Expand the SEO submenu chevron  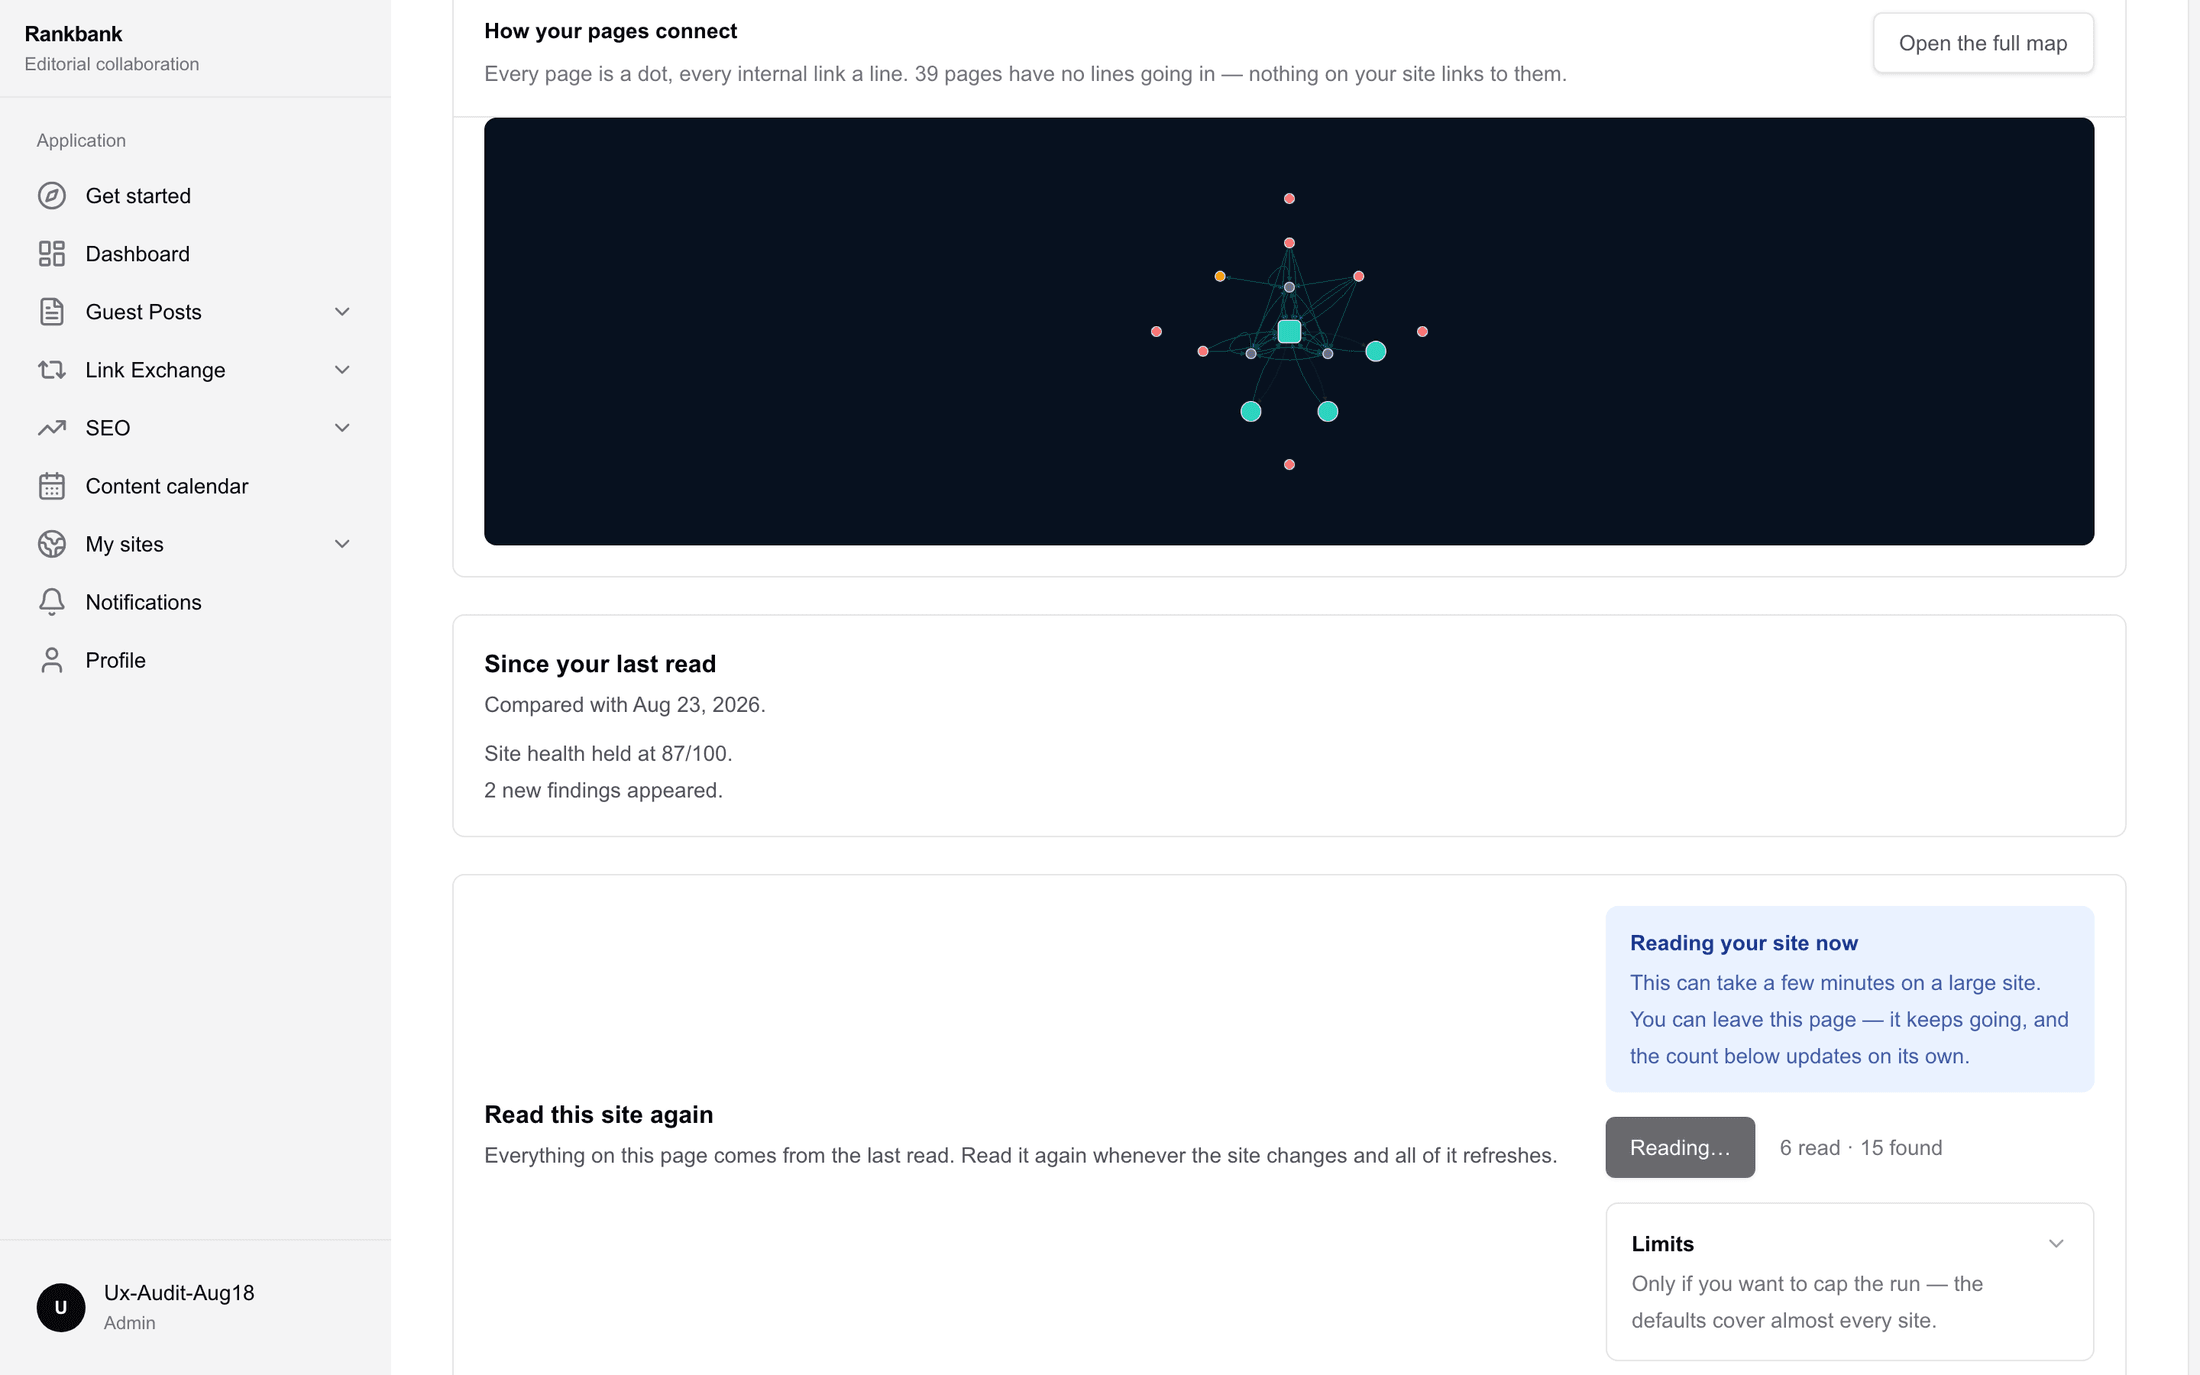(342, 428)
